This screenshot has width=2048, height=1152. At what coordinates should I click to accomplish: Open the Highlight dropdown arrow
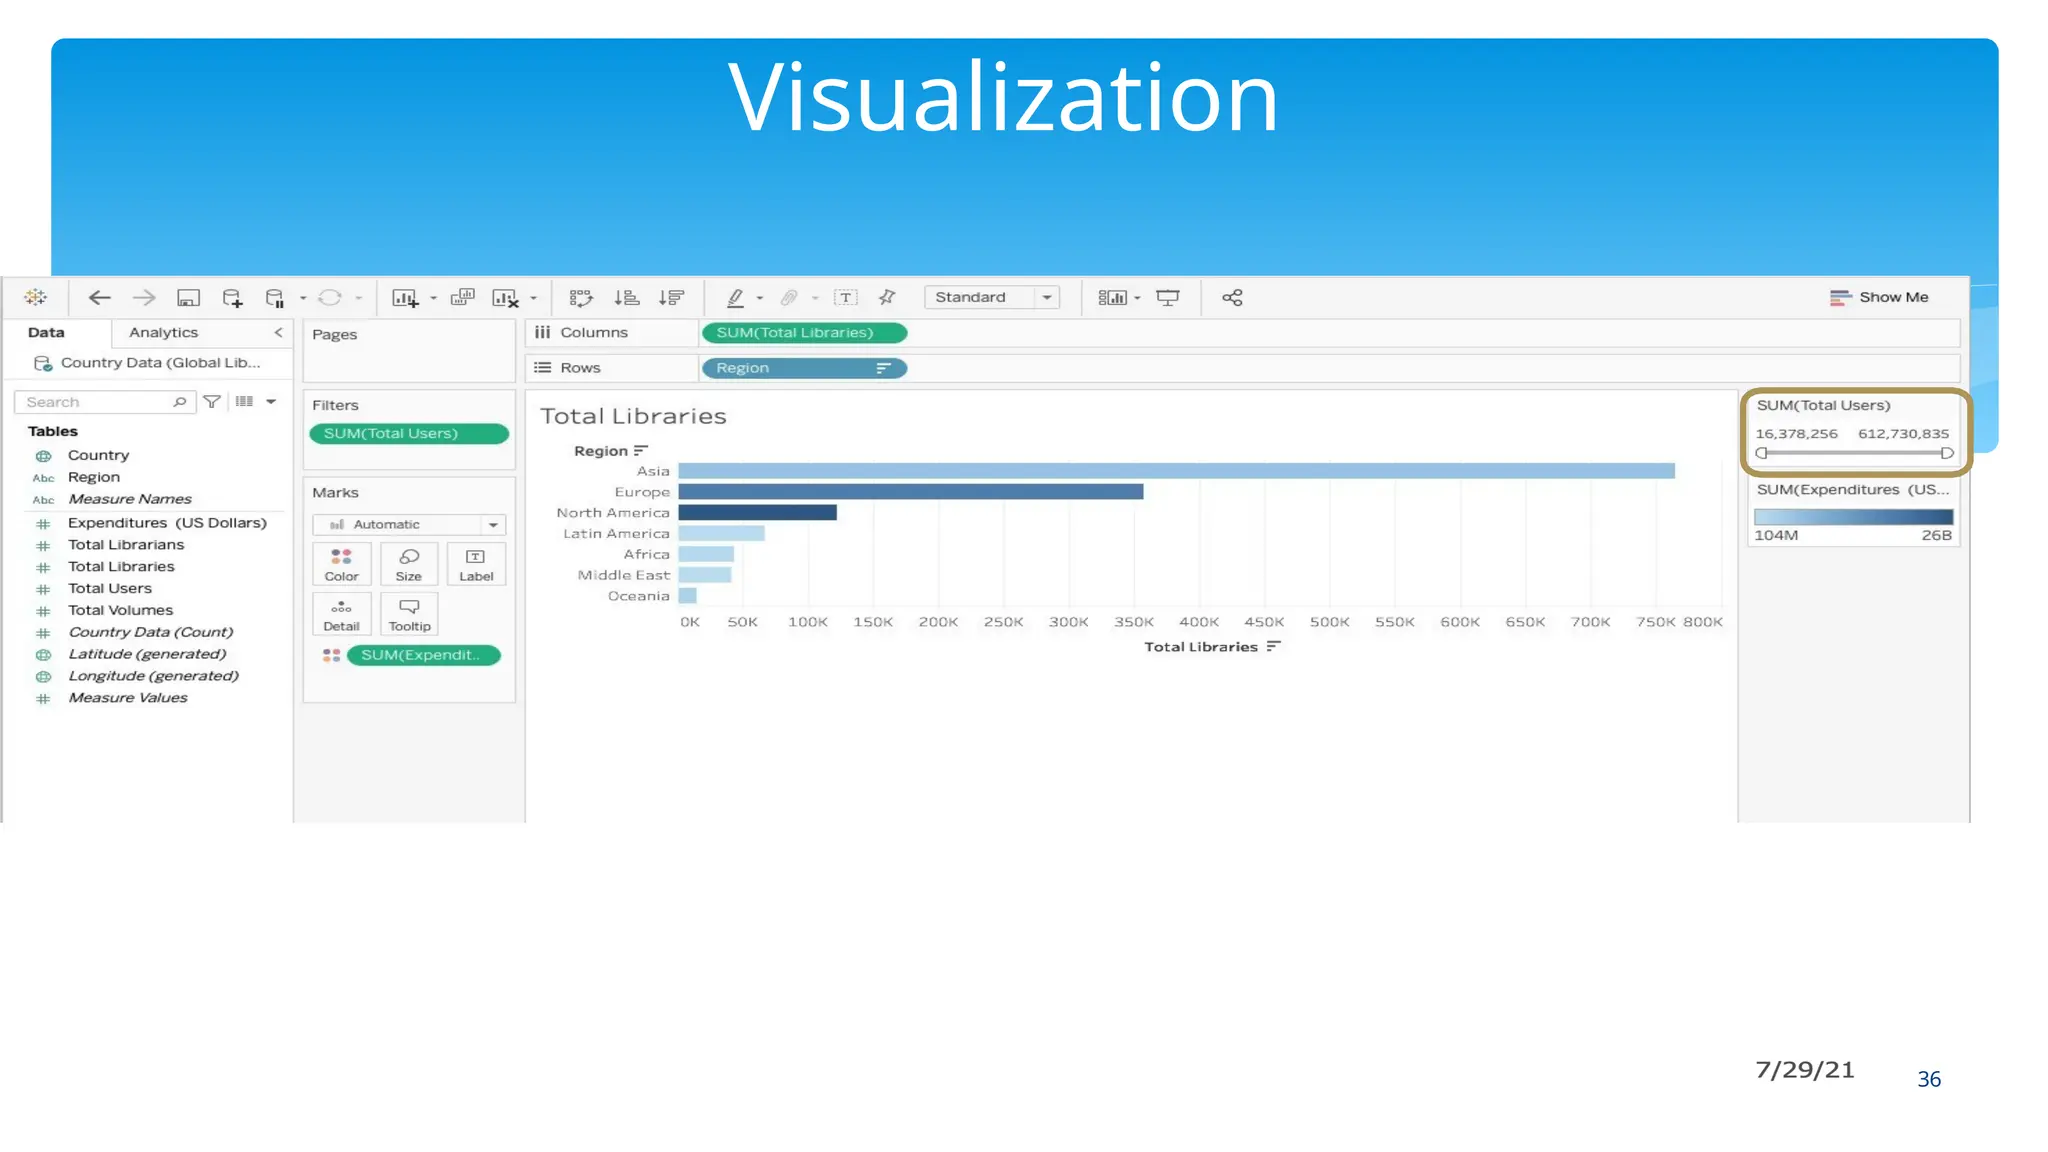click(x=760, y=298)
